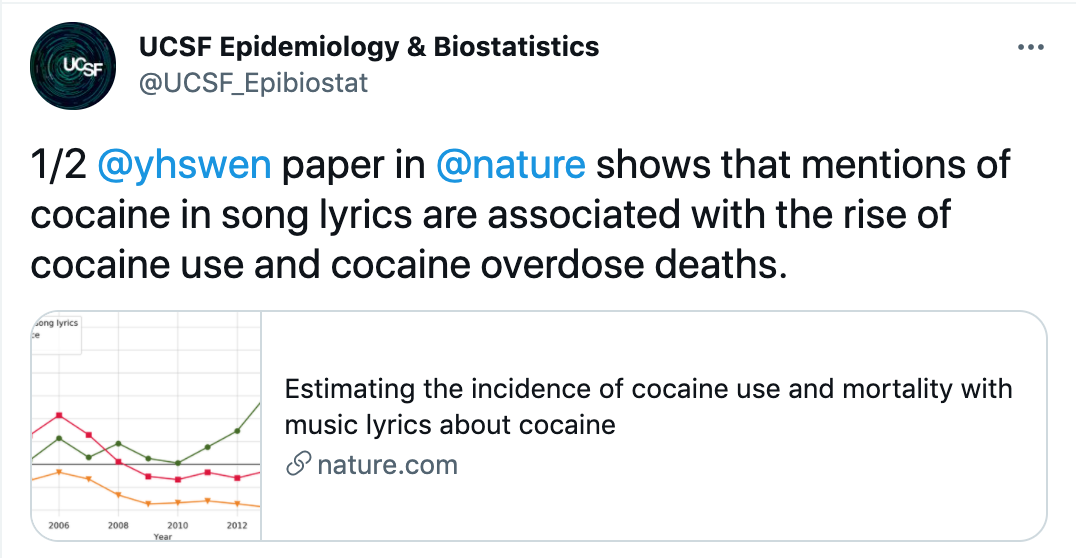This screenshot has height=558, width=1076.
Task: Click the 2008 x-axis label
Action: [118, 525]
